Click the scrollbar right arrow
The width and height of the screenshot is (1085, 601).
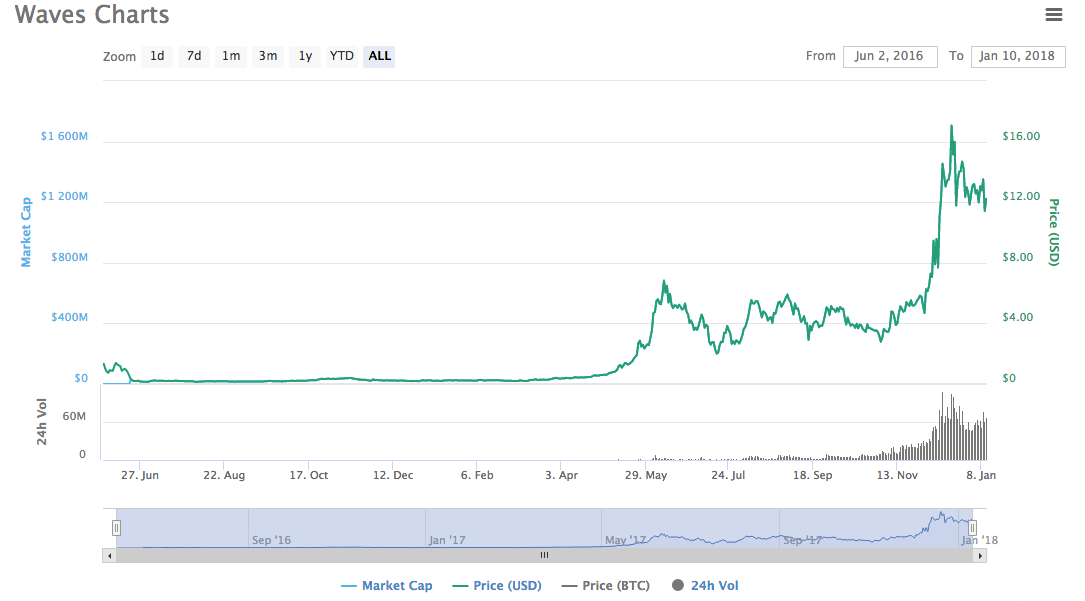pos(979,555)
